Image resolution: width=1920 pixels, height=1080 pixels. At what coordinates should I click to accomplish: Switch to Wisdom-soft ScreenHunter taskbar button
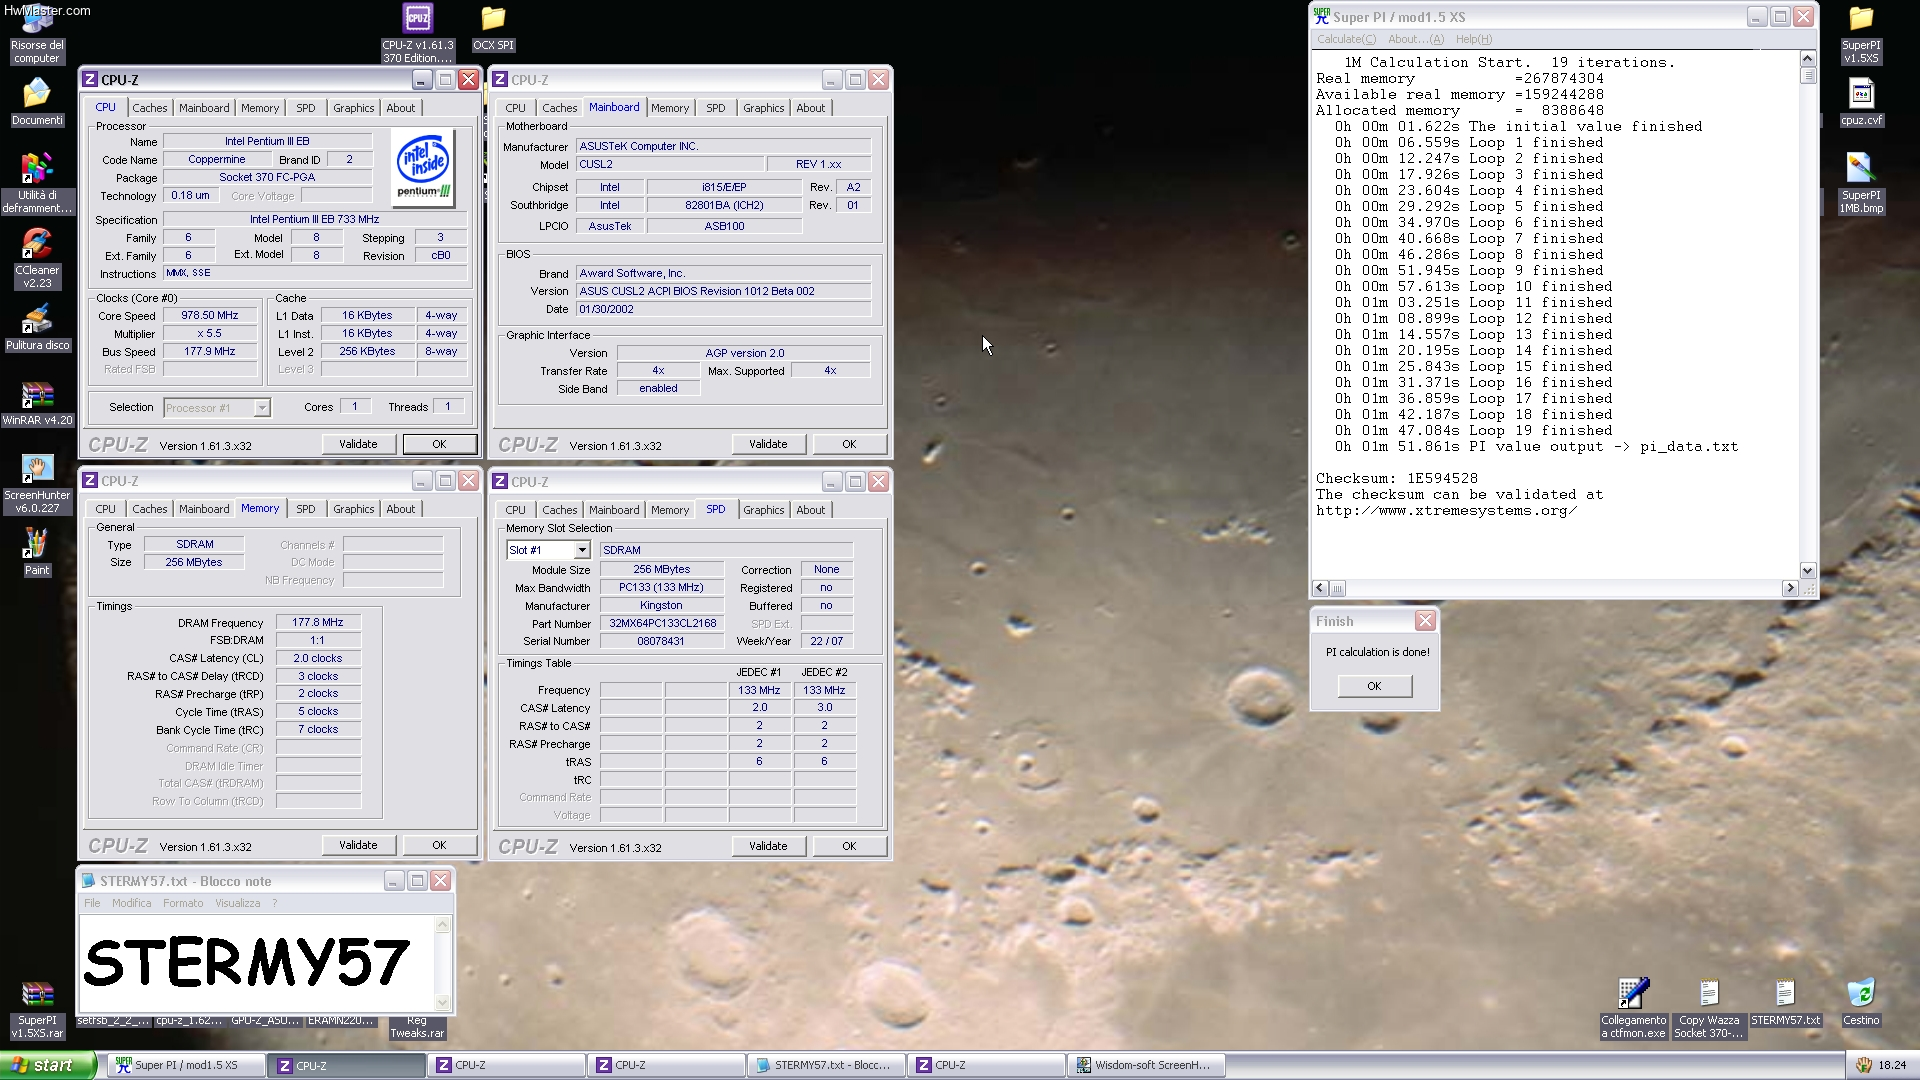(1145, 1065)
